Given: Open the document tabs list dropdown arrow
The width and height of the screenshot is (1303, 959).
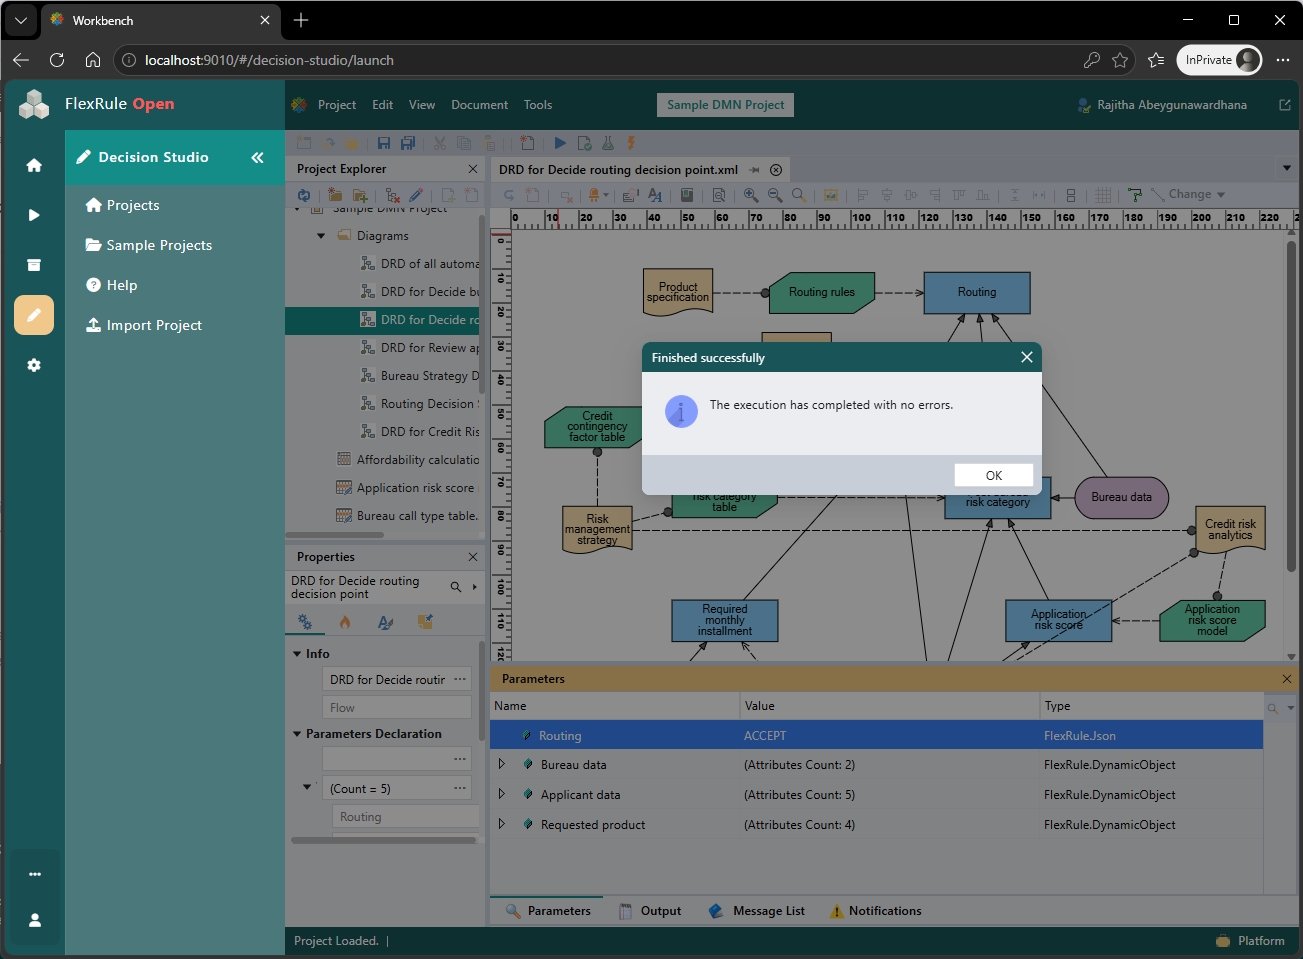Looking at the screenshot, I should pyautogui.click(x=1287, y=168).
